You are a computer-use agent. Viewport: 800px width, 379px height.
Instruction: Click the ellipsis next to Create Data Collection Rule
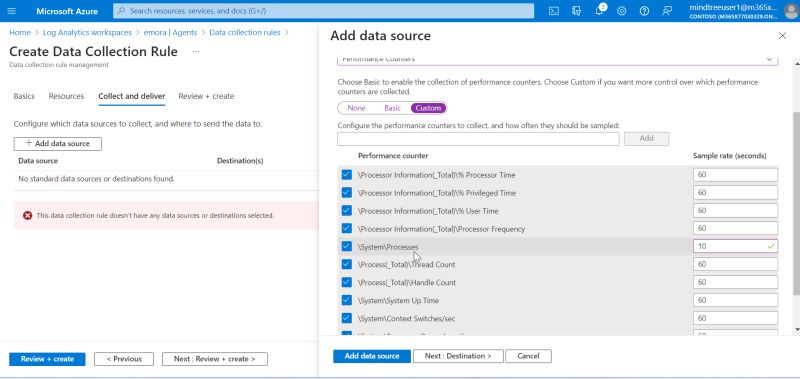click(x=196, y=52)
